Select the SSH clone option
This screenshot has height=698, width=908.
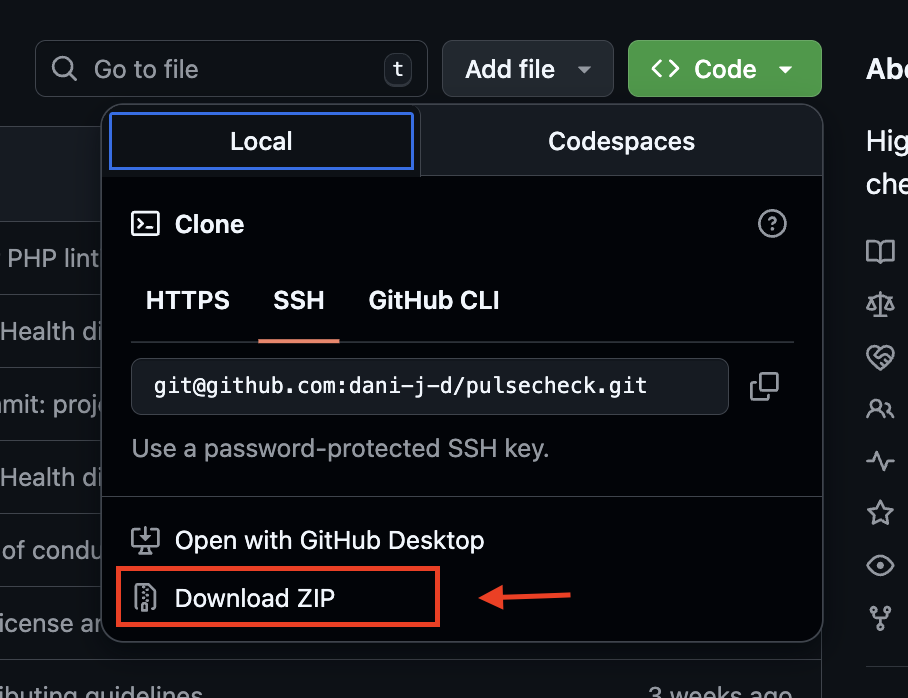299,300
